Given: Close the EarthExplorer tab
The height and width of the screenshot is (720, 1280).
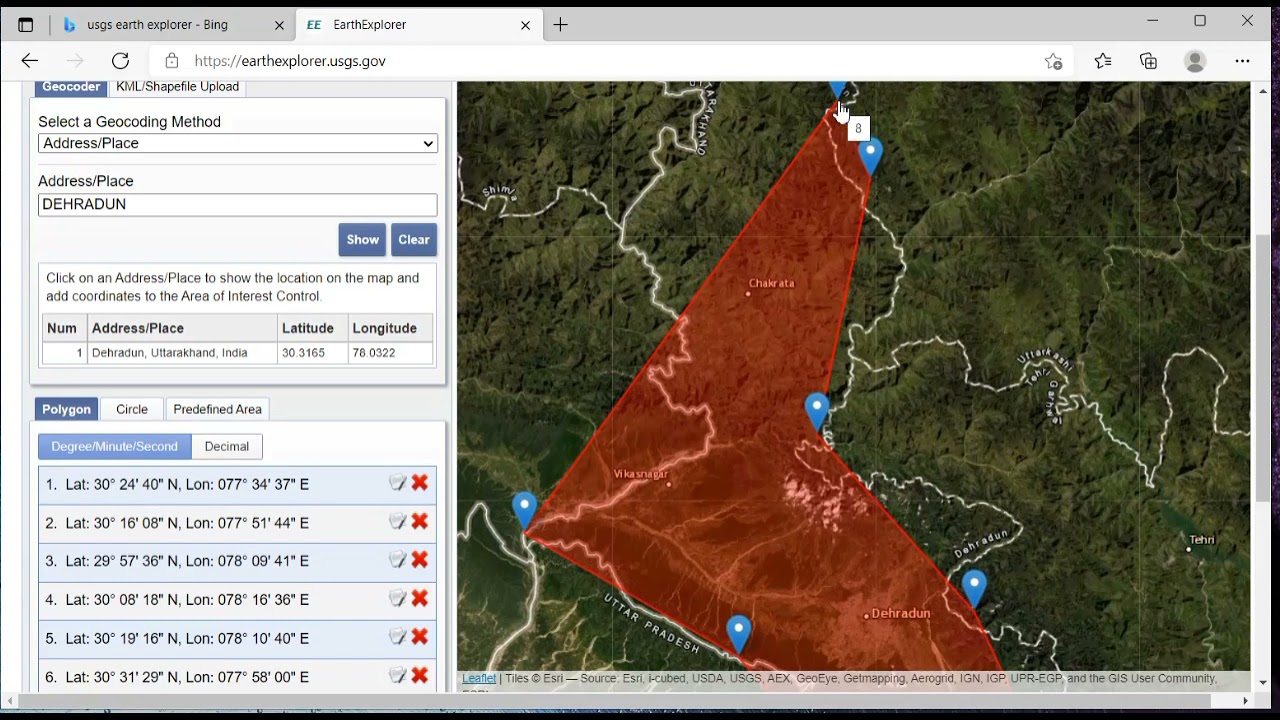Looking at the screenshot, I should pyautogui.click(x=526, y=25).
